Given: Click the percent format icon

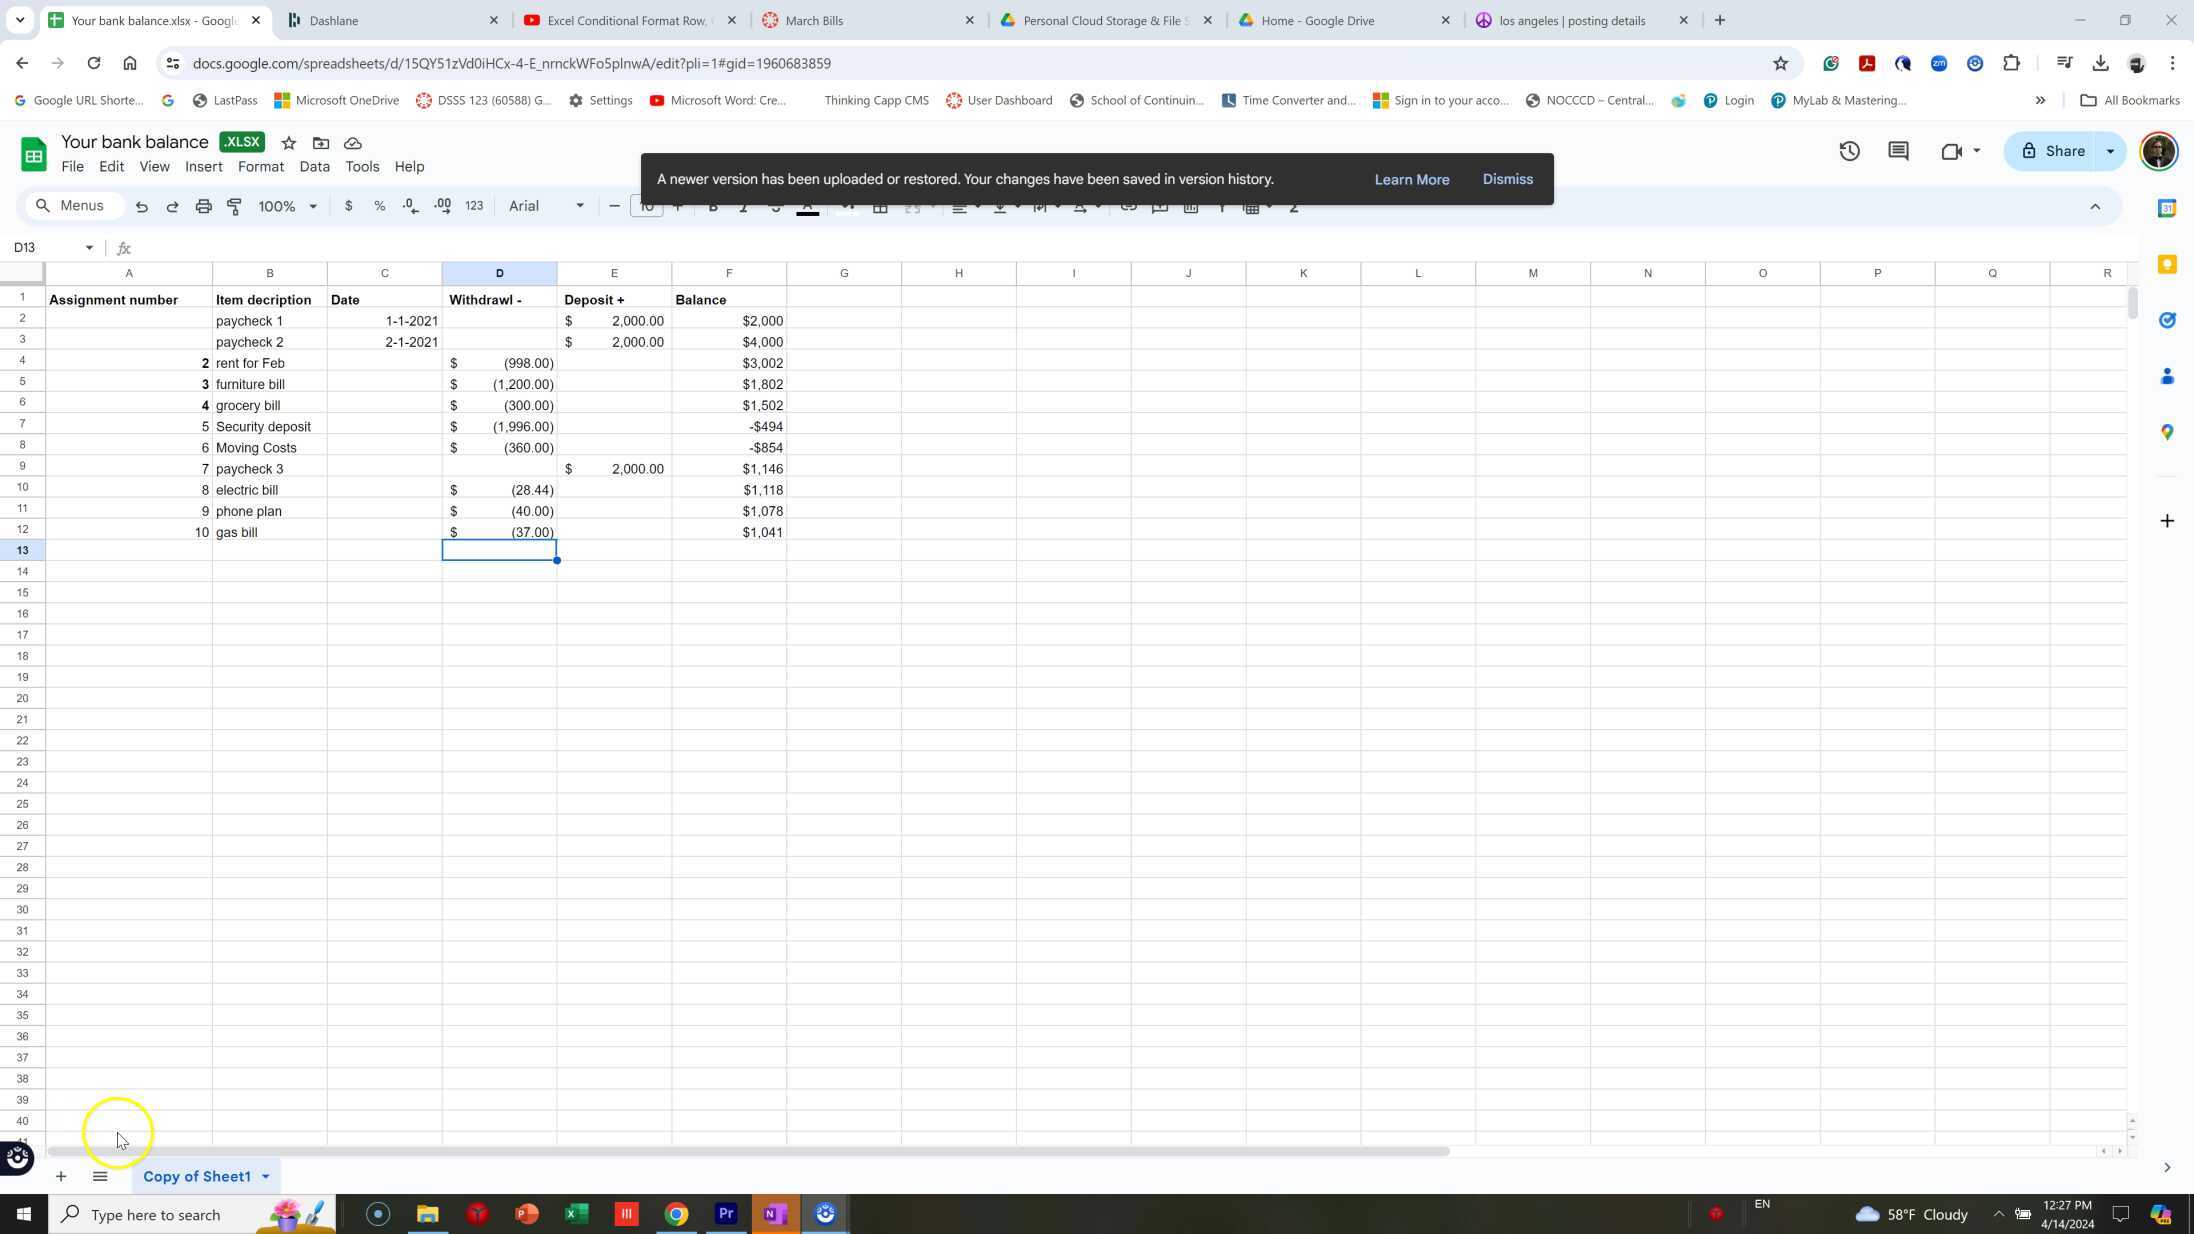Looking at the screenshot, I should click(379, 206).
